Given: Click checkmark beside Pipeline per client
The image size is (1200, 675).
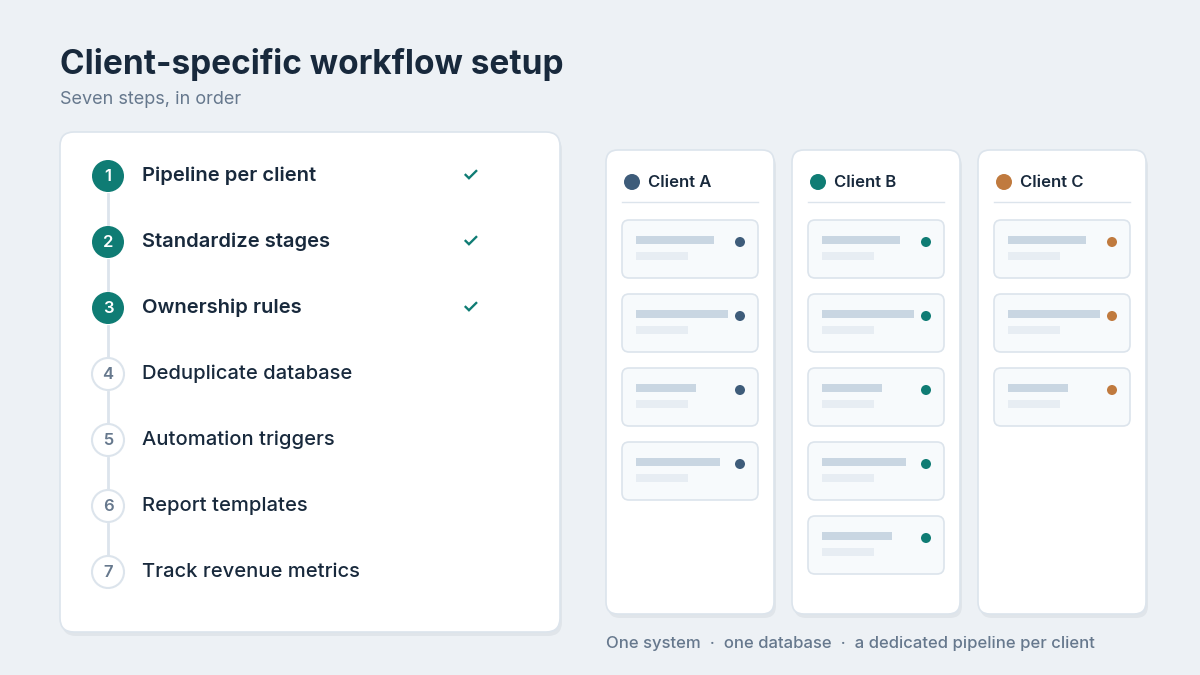Looking at the screenshot, I should pyautogui.click(x=471, y=174).
